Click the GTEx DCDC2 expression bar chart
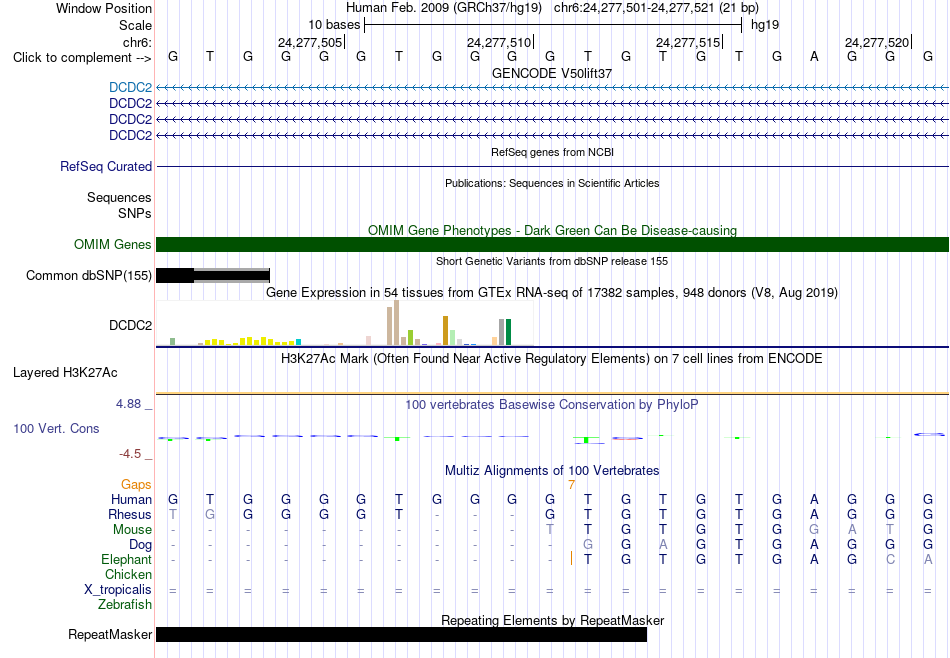 click(345, 323)
